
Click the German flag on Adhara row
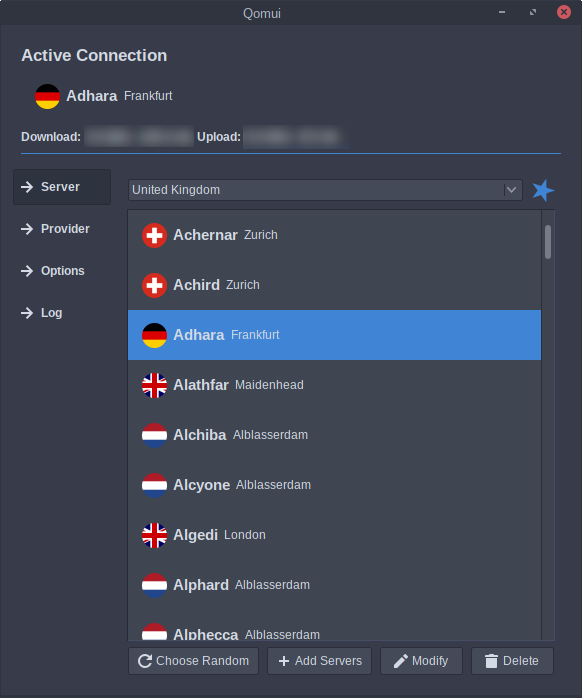click(155, 335)
